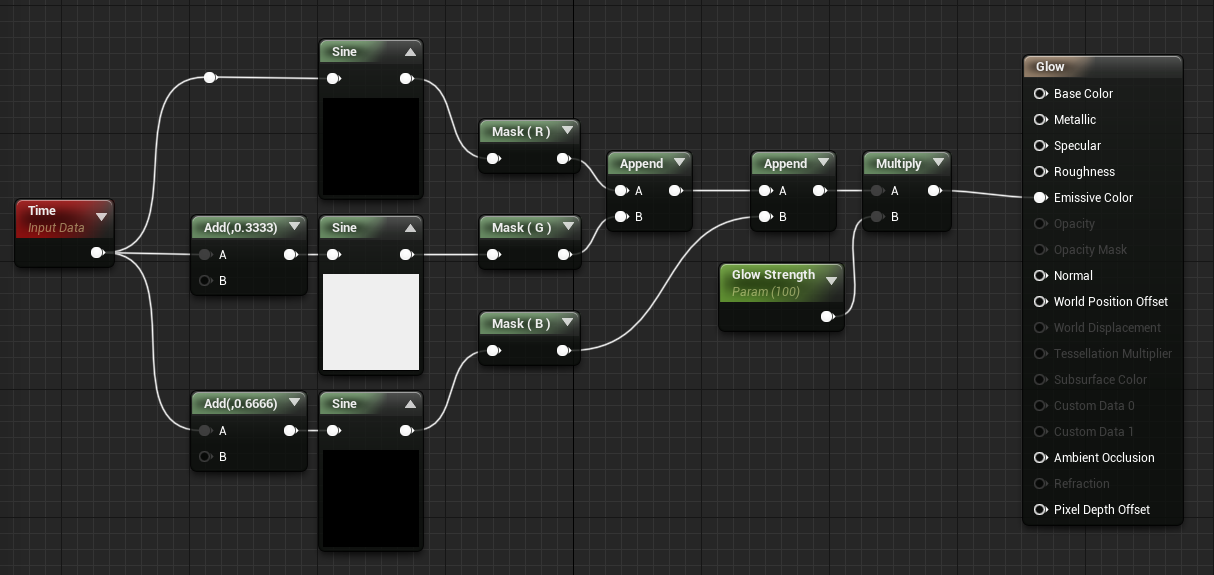Expand the Time node dropdown arrow
This screenshot has height=575, width=1214.
click(101, 216)
